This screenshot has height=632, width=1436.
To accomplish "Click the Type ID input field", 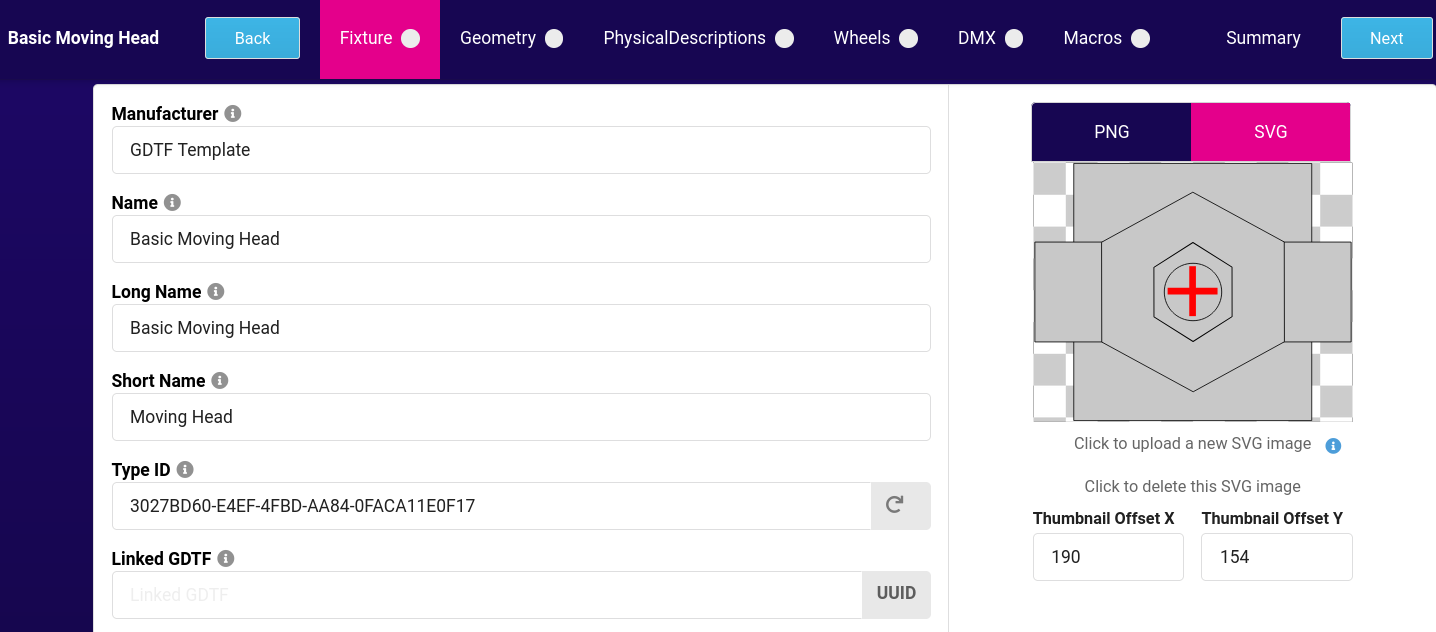I will (x=492, y=506).
